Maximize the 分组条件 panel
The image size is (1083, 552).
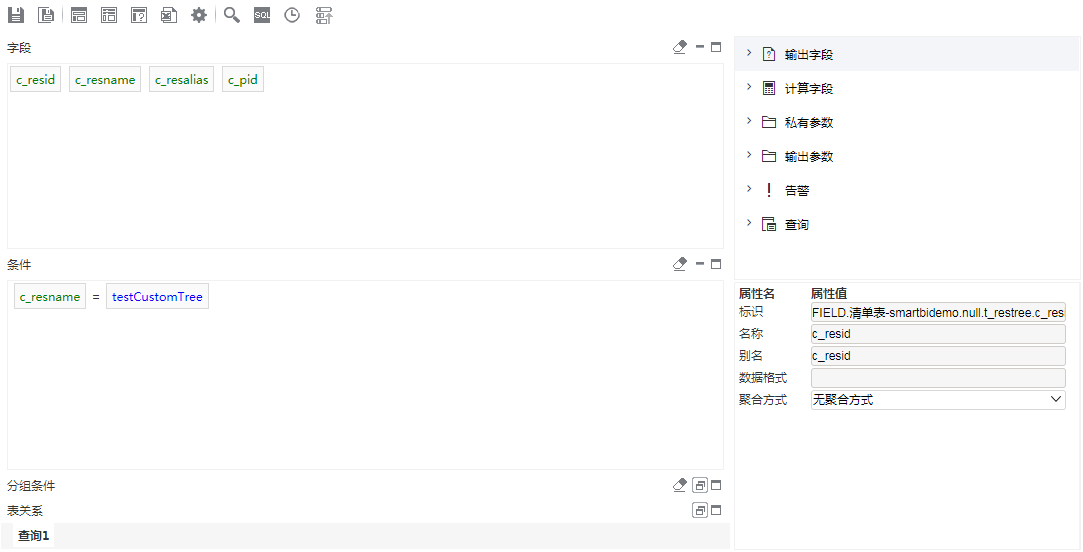pos(716,486)
